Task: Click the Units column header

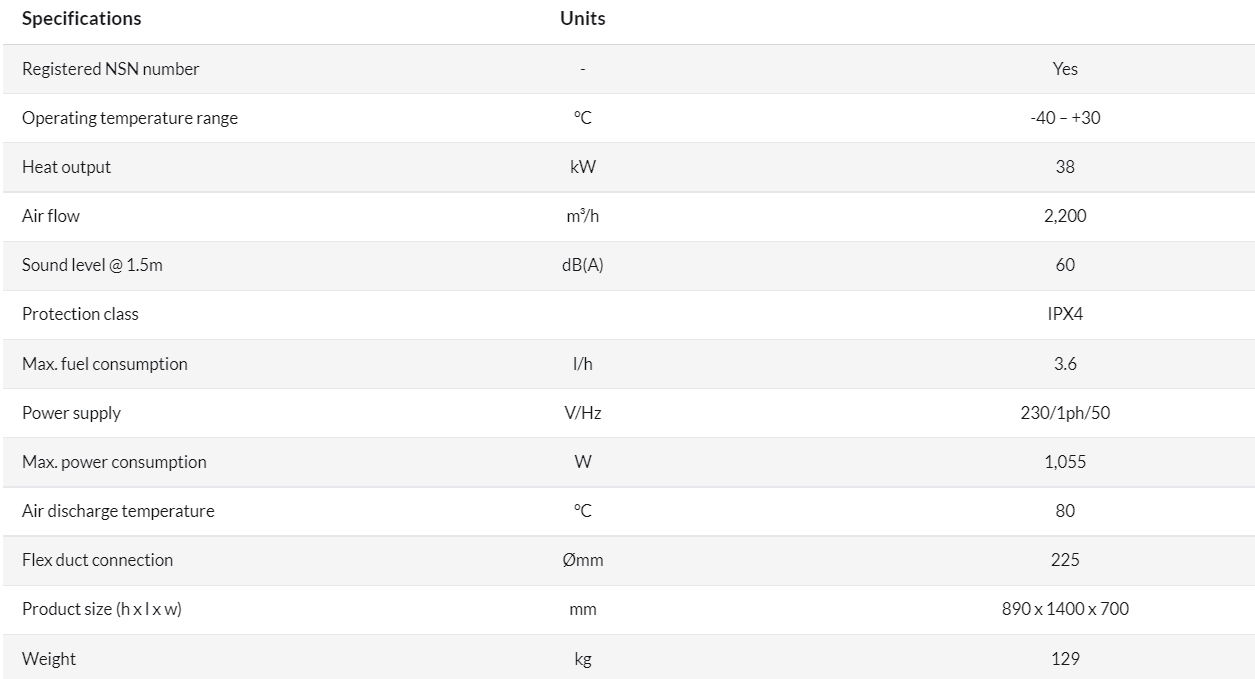Action: click(583, 19)
